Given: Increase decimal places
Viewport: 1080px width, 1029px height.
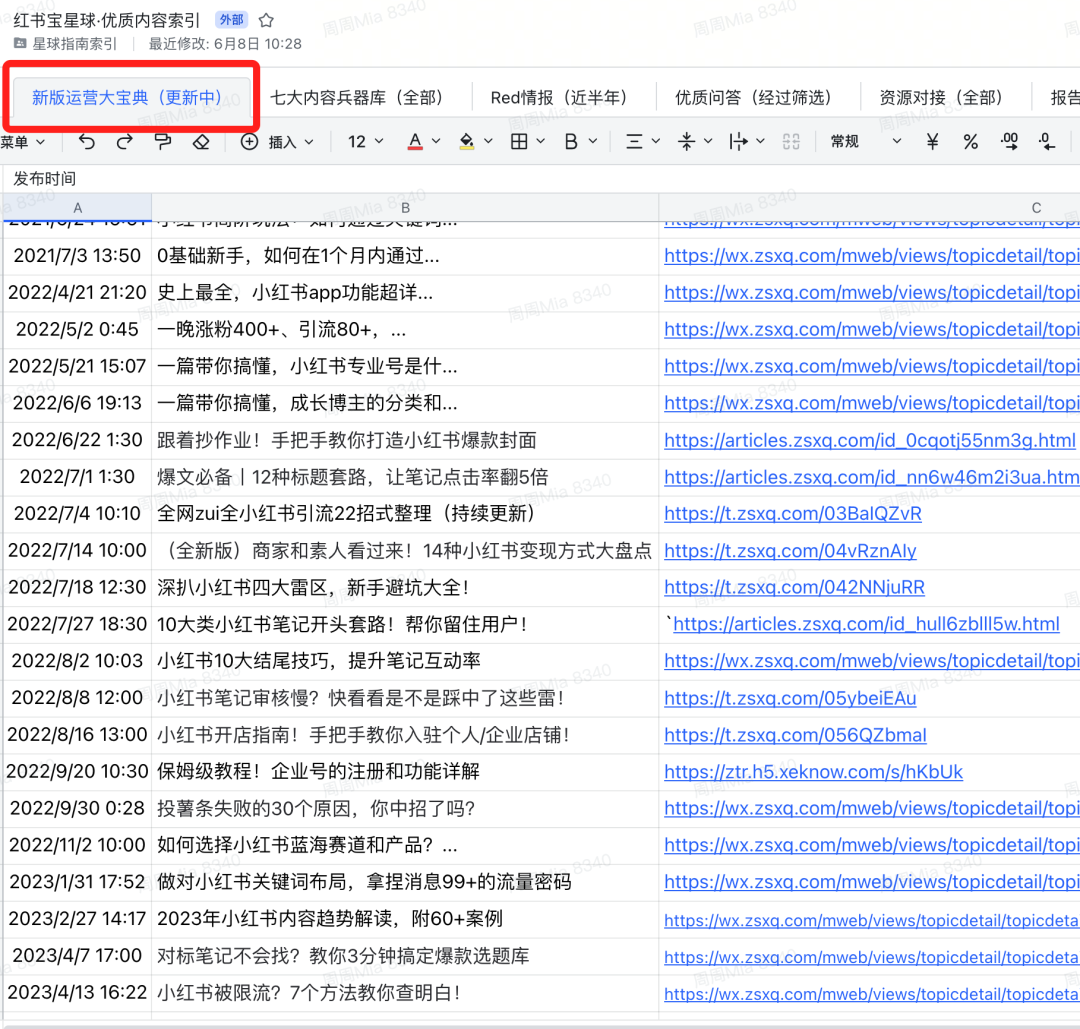Looking at the screenshot, I should coord(1009,142).
